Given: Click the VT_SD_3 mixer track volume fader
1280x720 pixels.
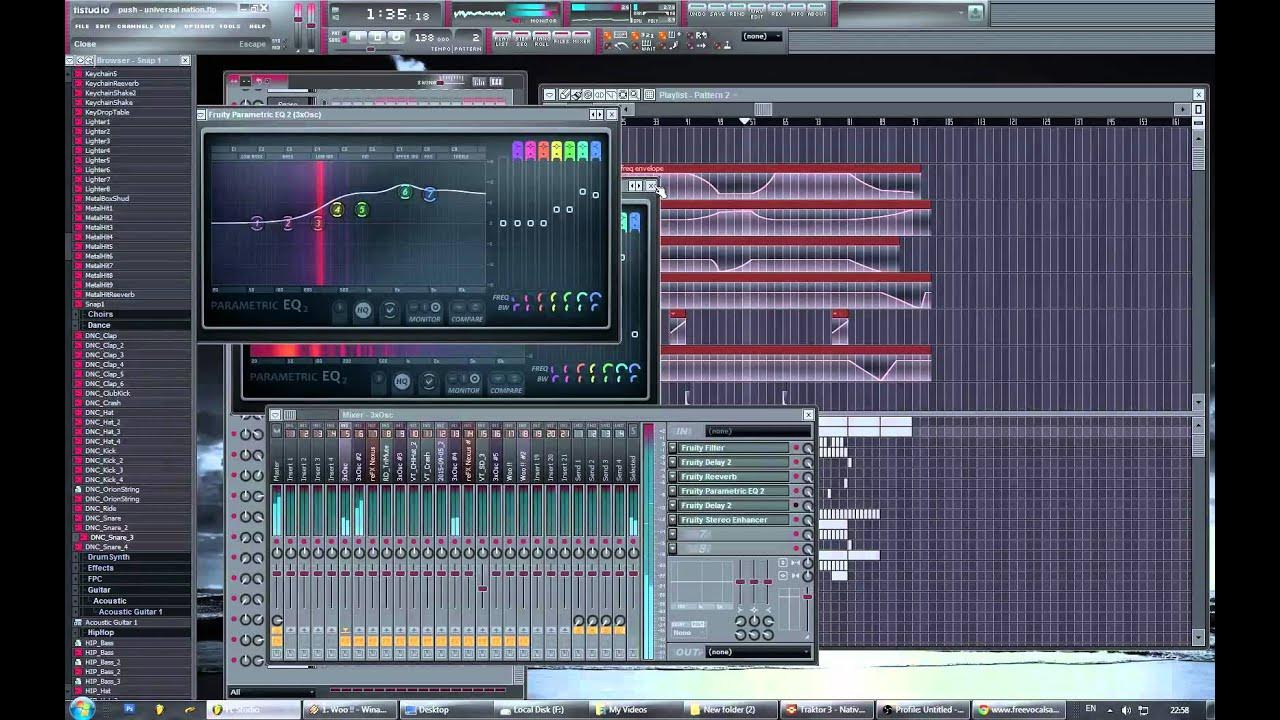Looking at the screenshot, I should pyautogui.click(x=482, y=588).
